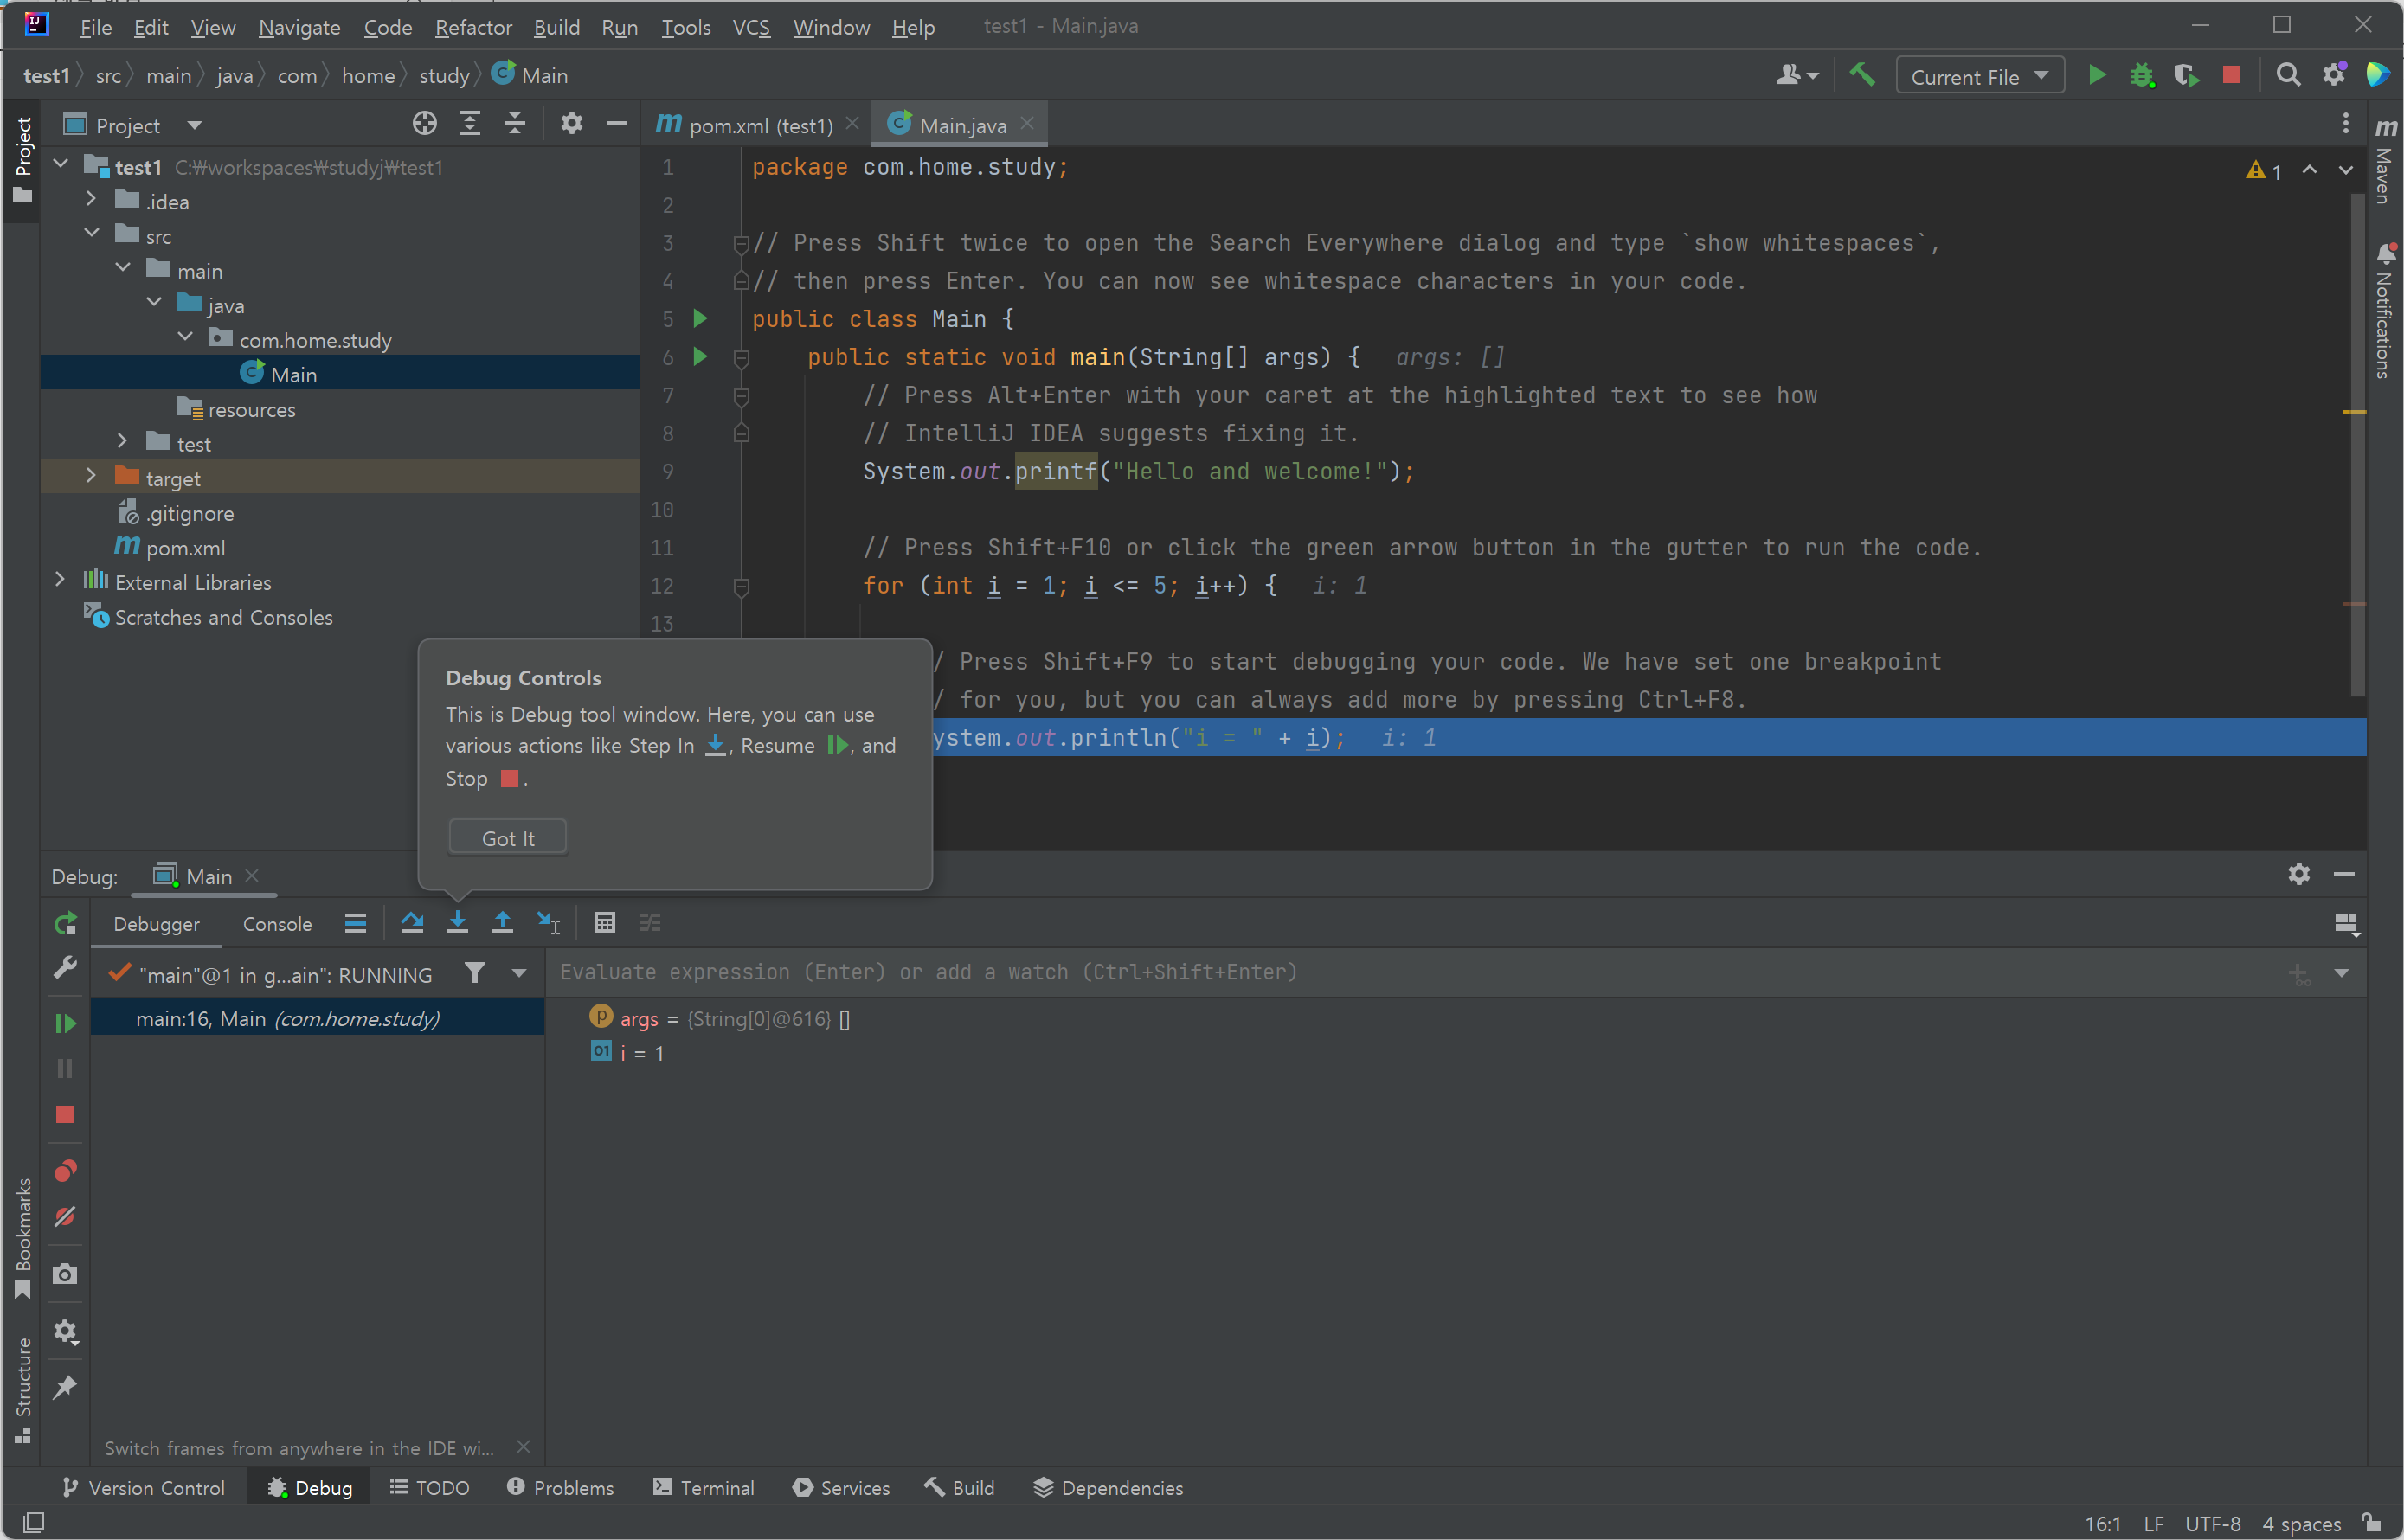
Task: Click the Got It button
Action: pos(507,838)
